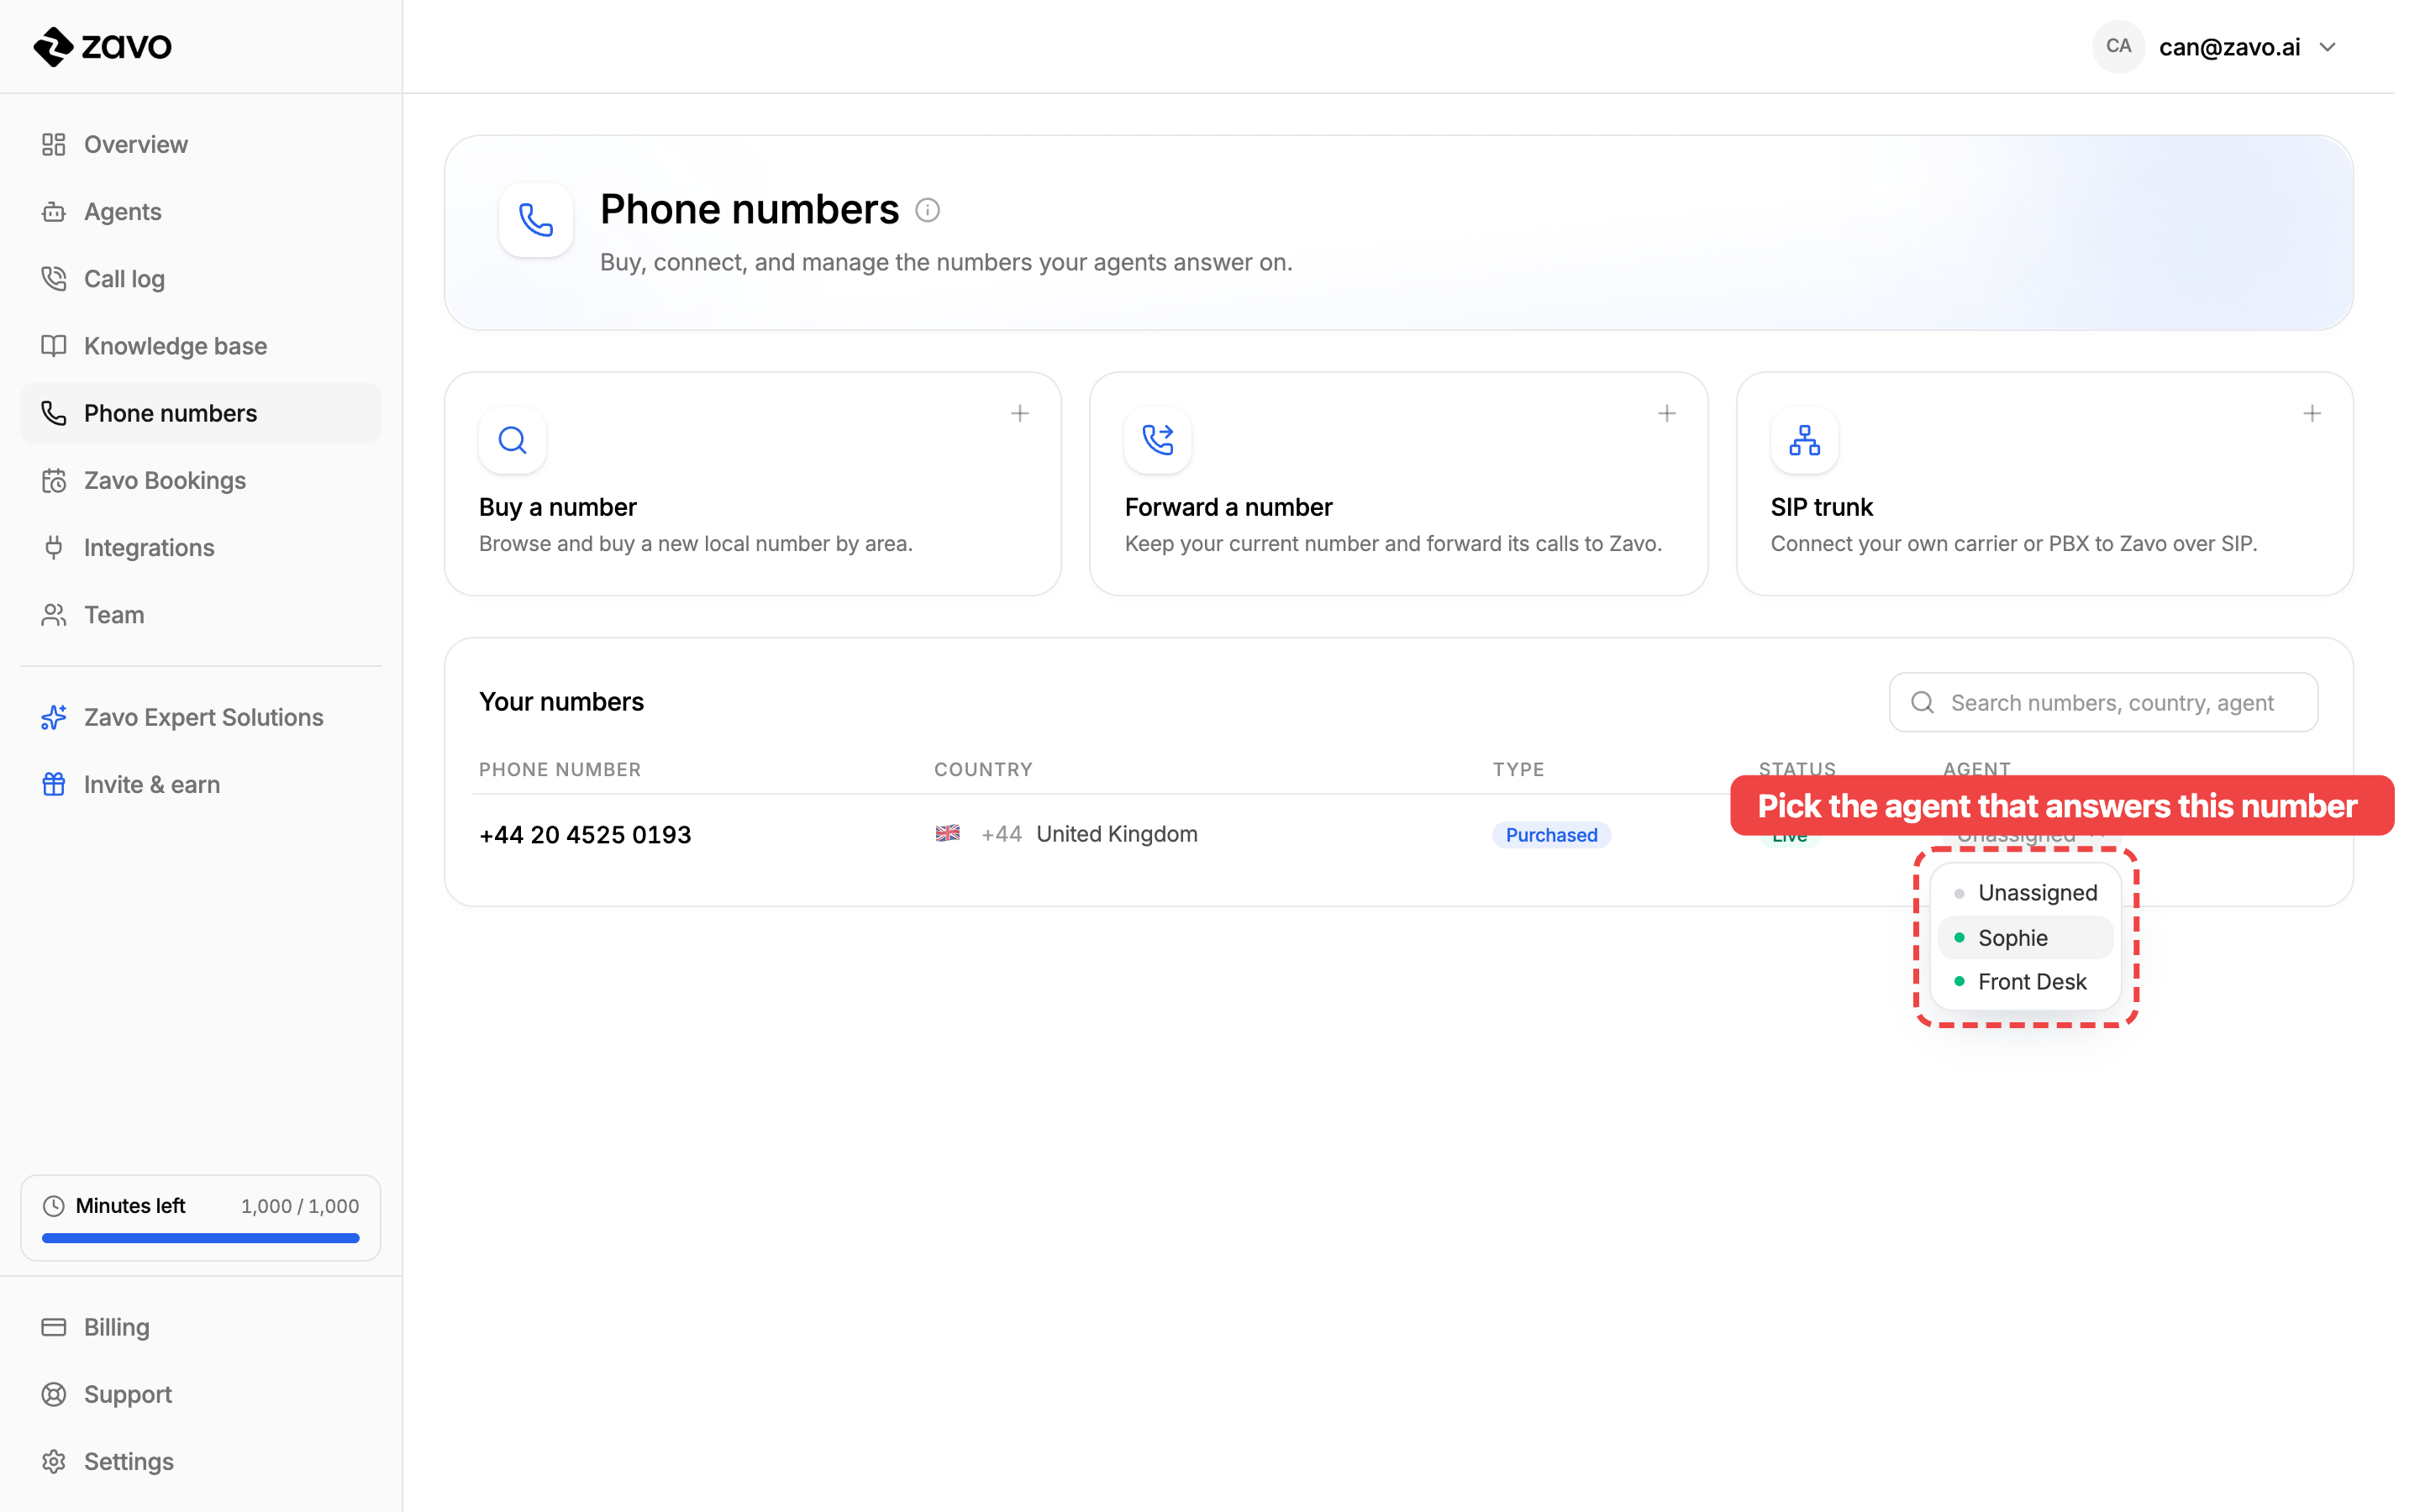Choose Front Desk in agent dropdown
Image resolution: width=2420 pixels, height=1512 pixels.
(x=2025, y=981)
